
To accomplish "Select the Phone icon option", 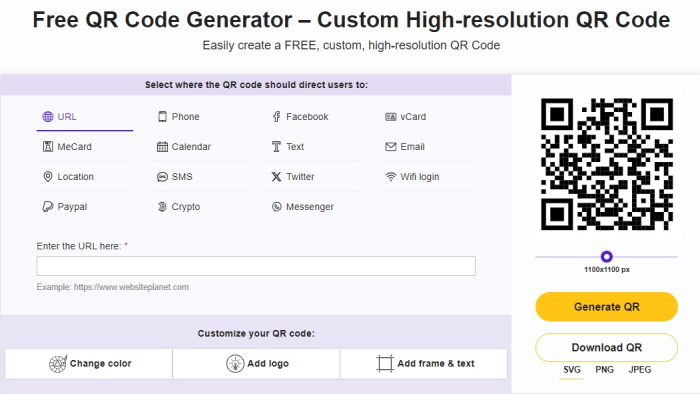I will pos(162,117).
